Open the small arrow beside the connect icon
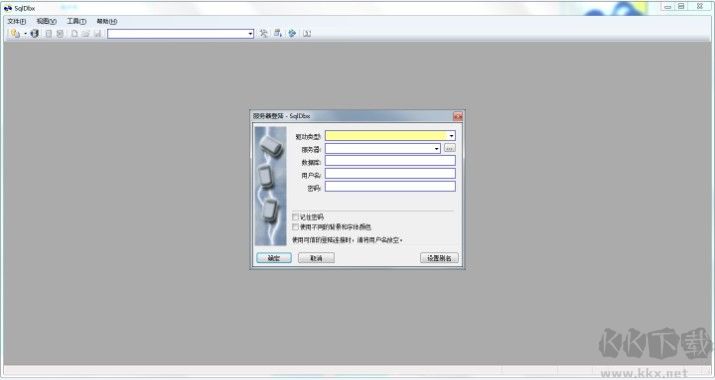The image size is (715, 380). tap(25, 34)
